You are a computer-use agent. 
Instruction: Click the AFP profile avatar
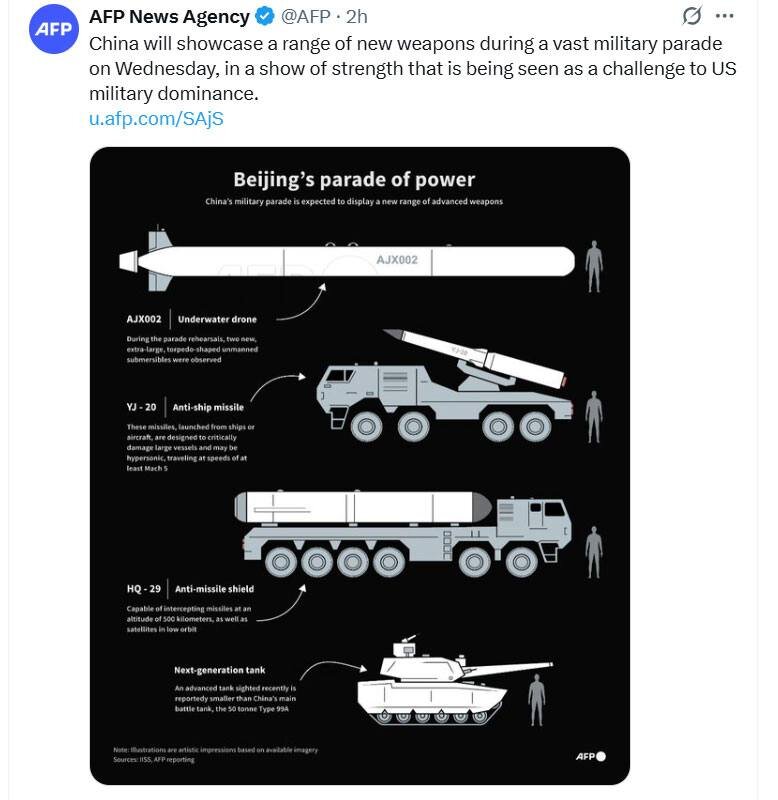(53, 30)
